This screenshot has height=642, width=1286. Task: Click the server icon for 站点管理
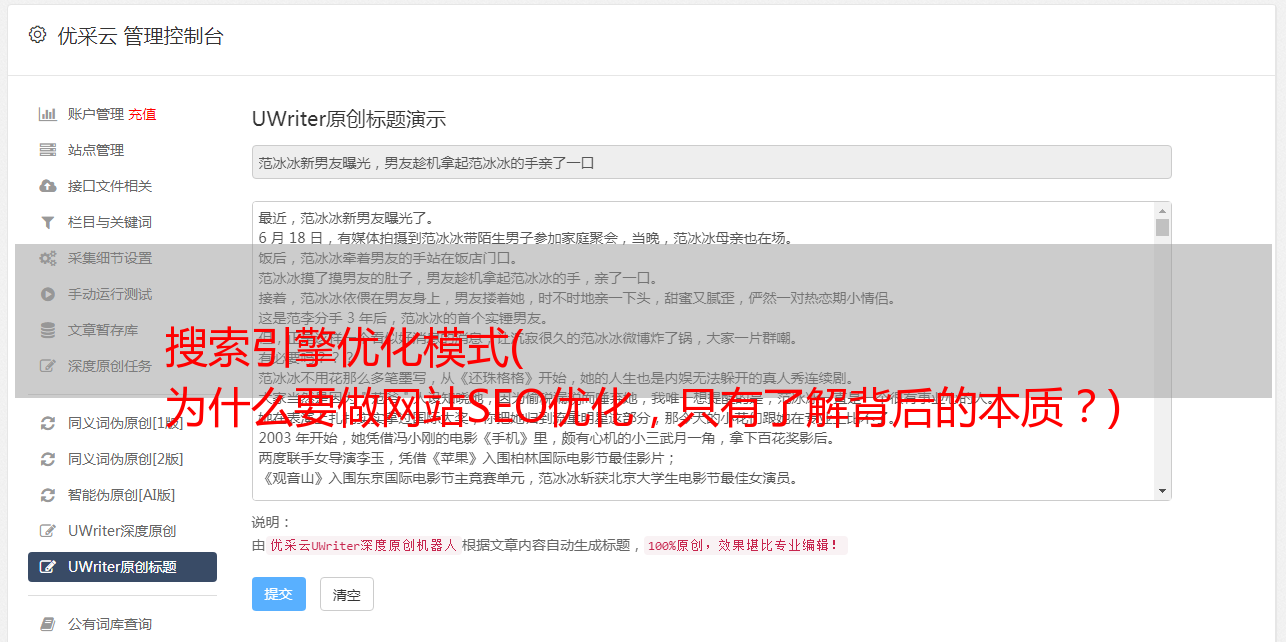(47, 150)
